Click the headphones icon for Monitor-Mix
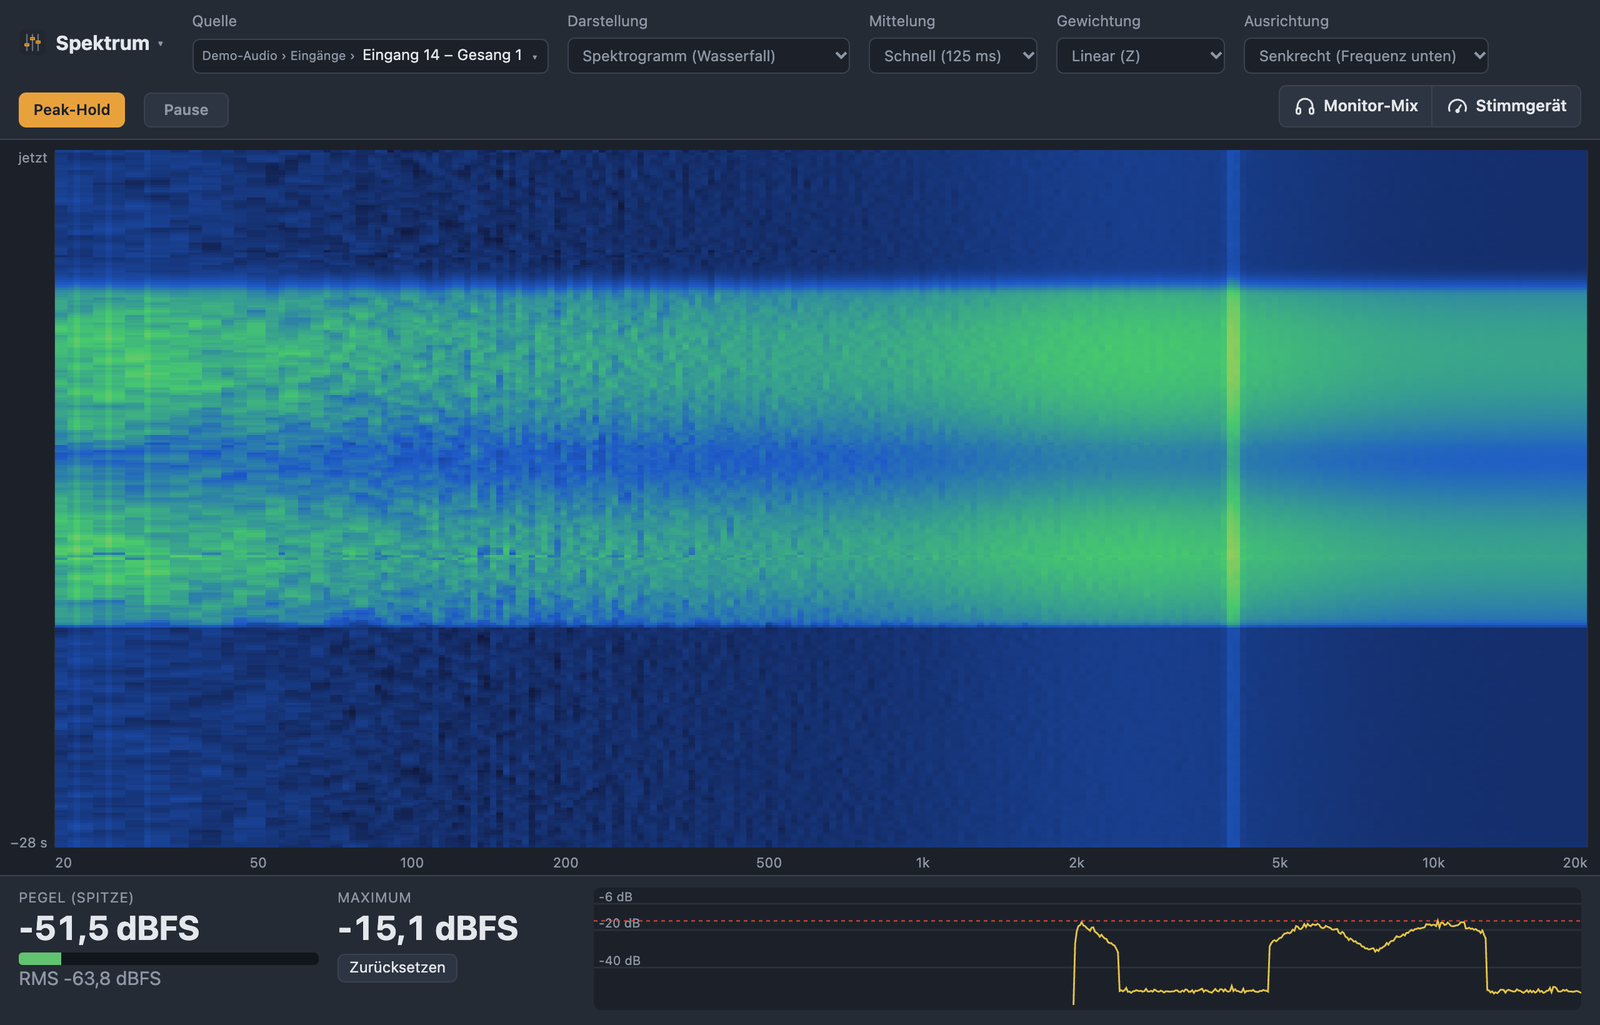The image size is (1600, 1025). (x=1305, y=106)
